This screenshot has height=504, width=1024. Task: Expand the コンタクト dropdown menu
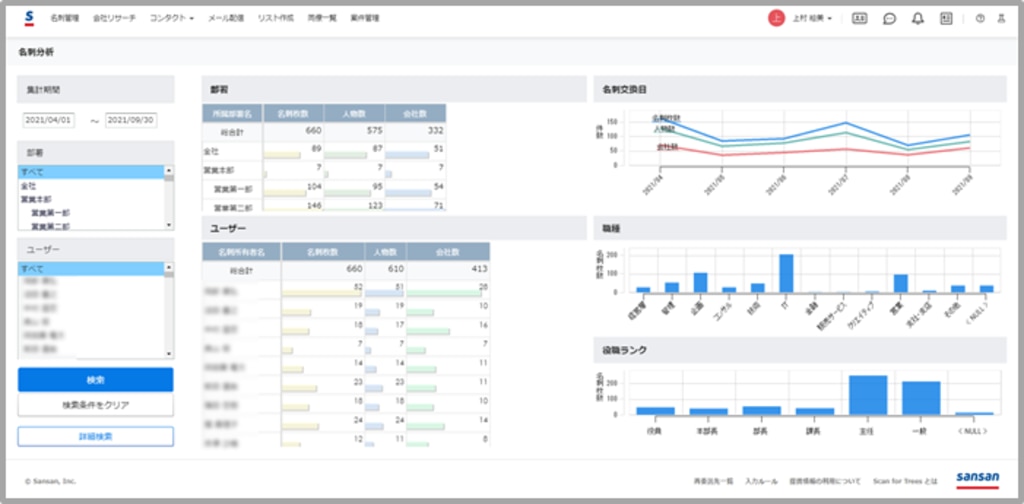click(172, 19)
